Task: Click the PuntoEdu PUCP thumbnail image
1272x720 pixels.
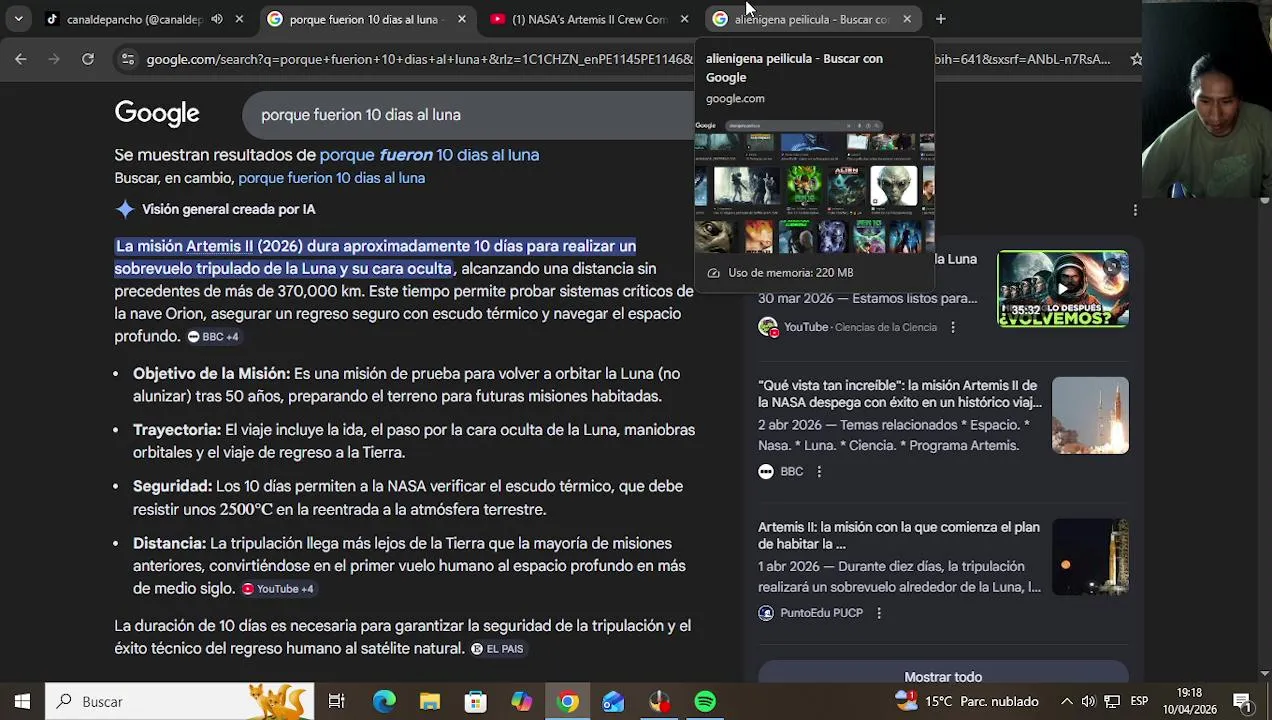Action: [x=1090, y=557]
